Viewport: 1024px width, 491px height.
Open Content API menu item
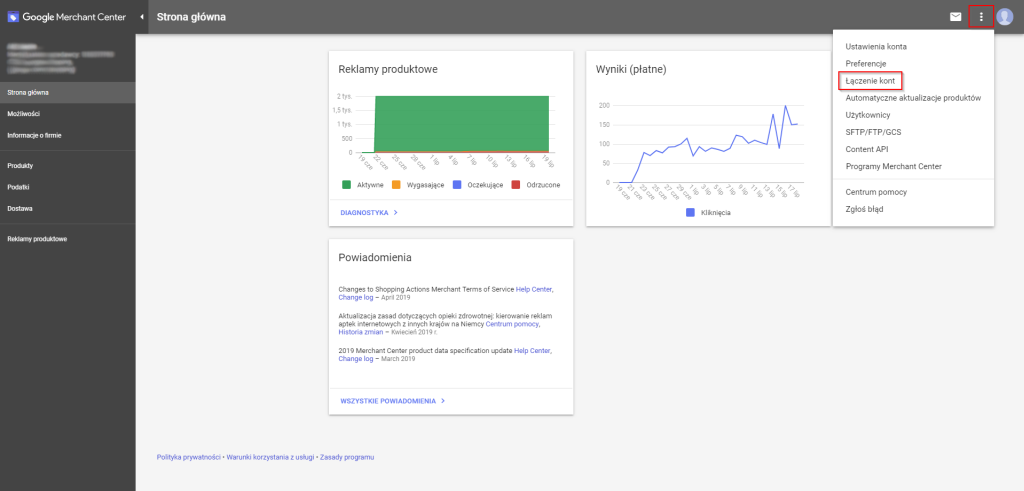pyautogui.click(x=867, y=149)
